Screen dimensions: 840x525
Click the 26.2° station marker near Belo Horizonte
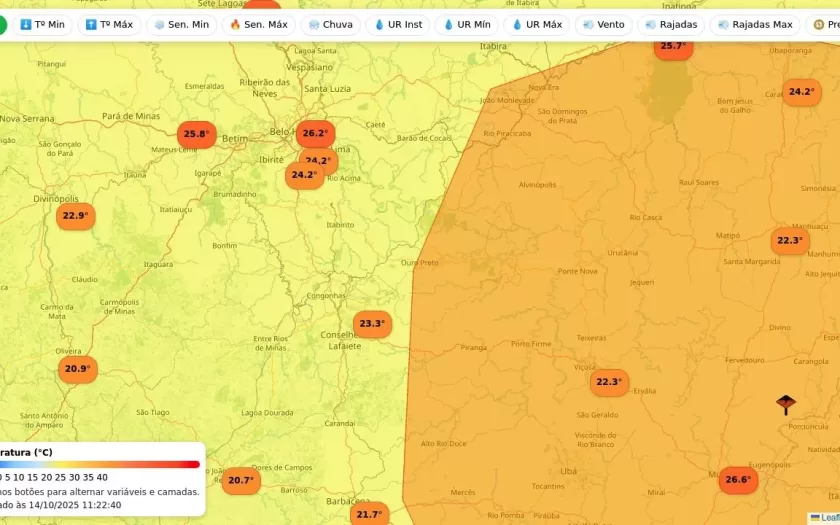(315, 133)
